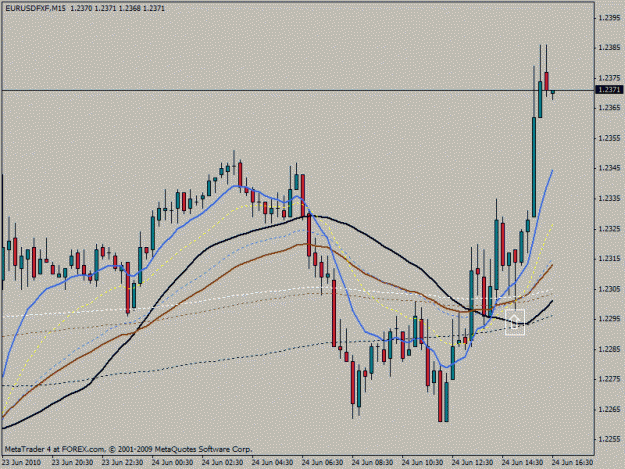The width and height of the screenshot is (625, 469).
Task: Click the price label 1.2395
Action: (x=610, y=18)
